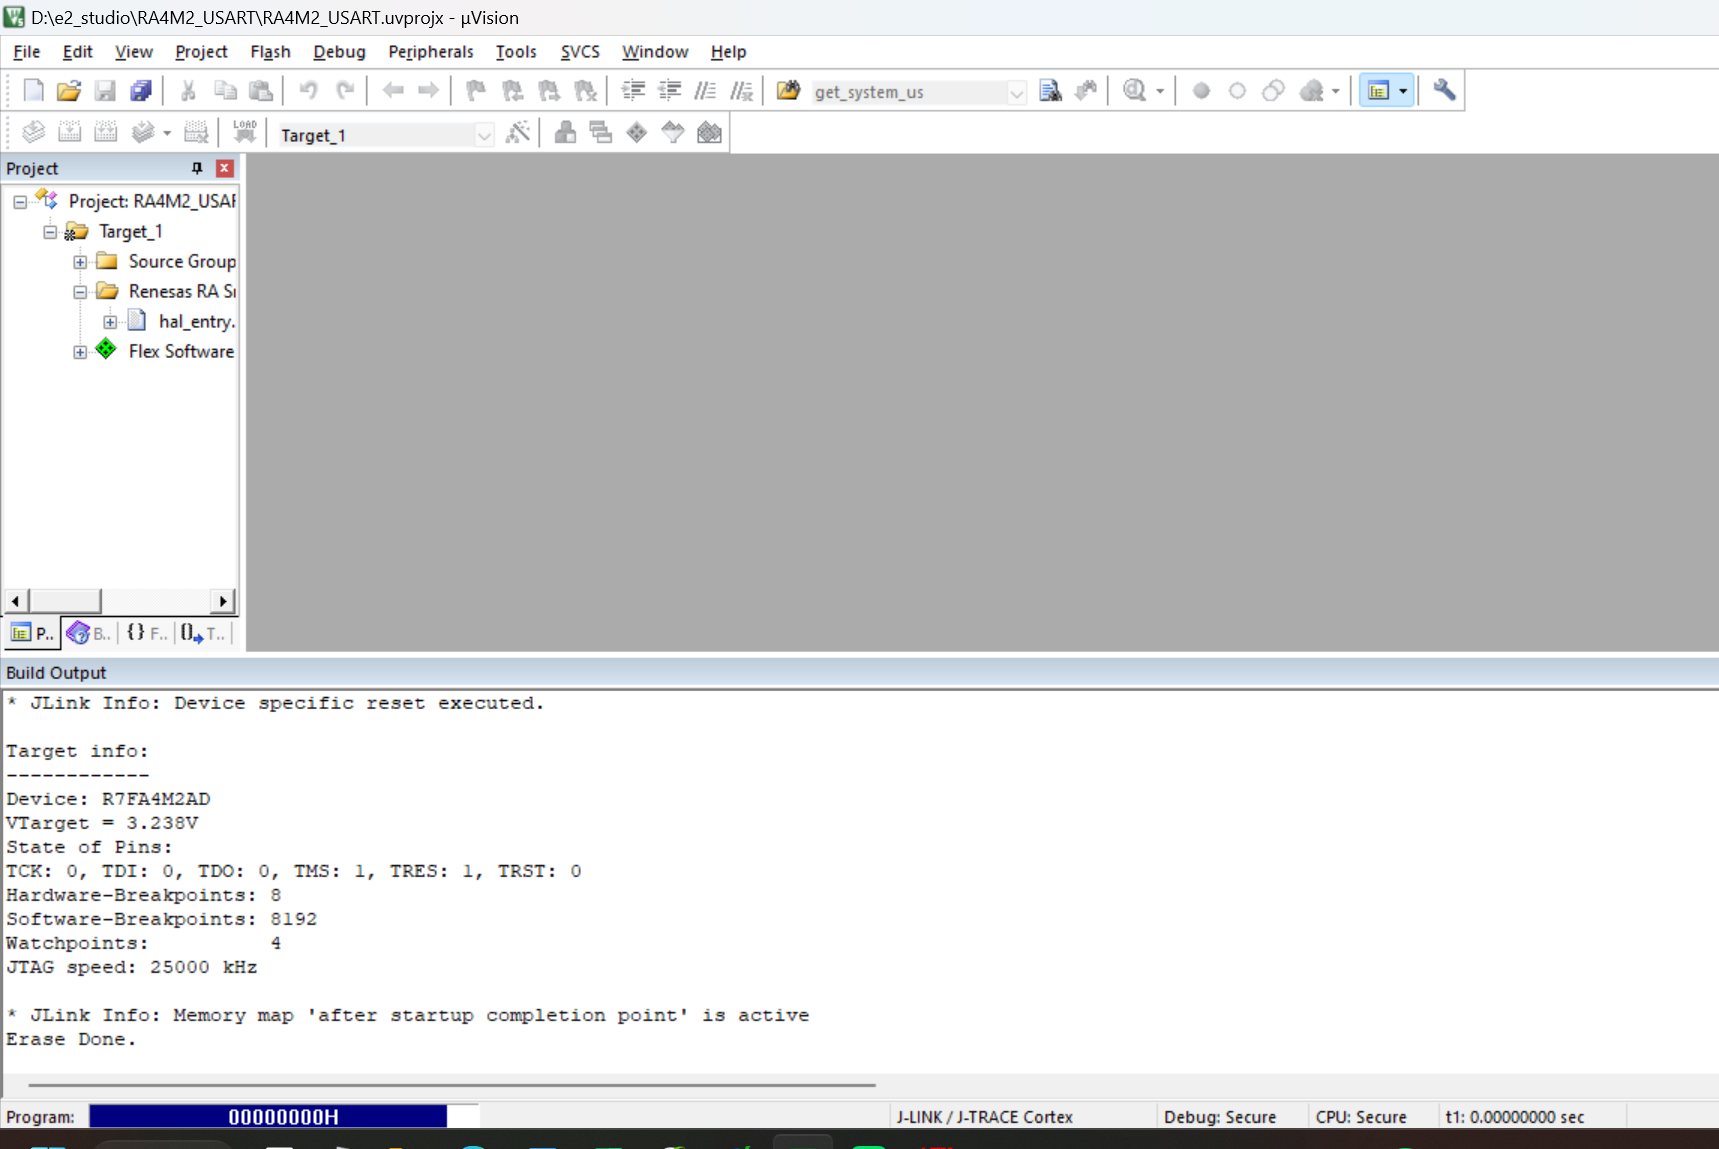1719x1149 pixels.
Task: Select the hal_entry file in tree
Action: coord(196,322)
